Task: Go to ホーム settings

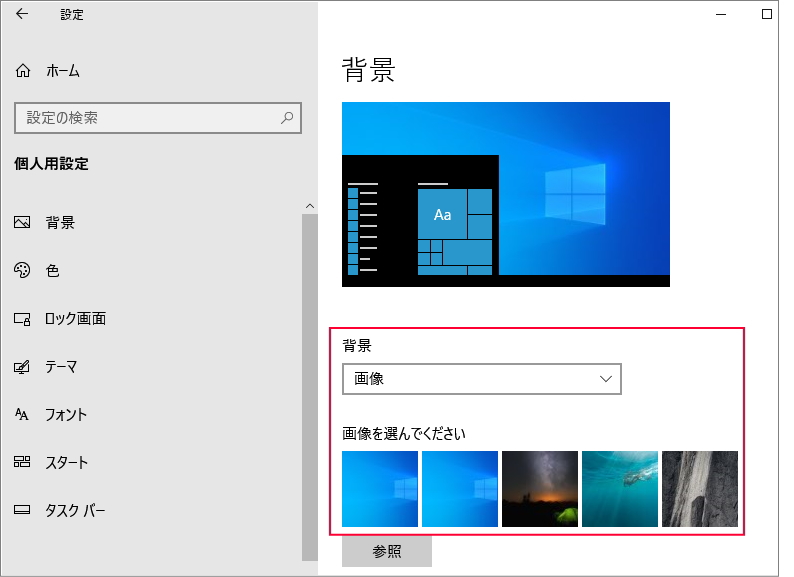Action: pos(62,71)
